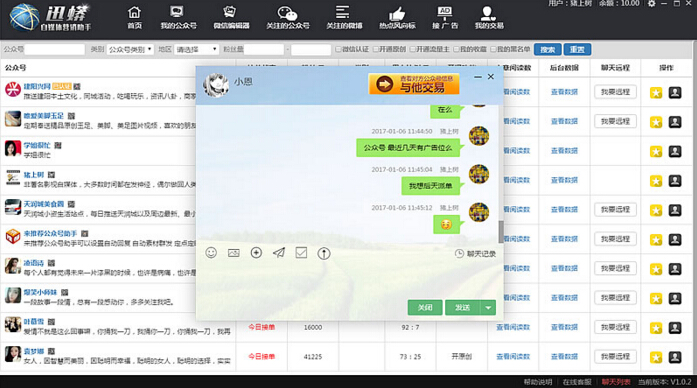This screenshot has height=388, width=697.
Task: Open 查看数据 link in 猪上树 row
Action: point(564,180)
